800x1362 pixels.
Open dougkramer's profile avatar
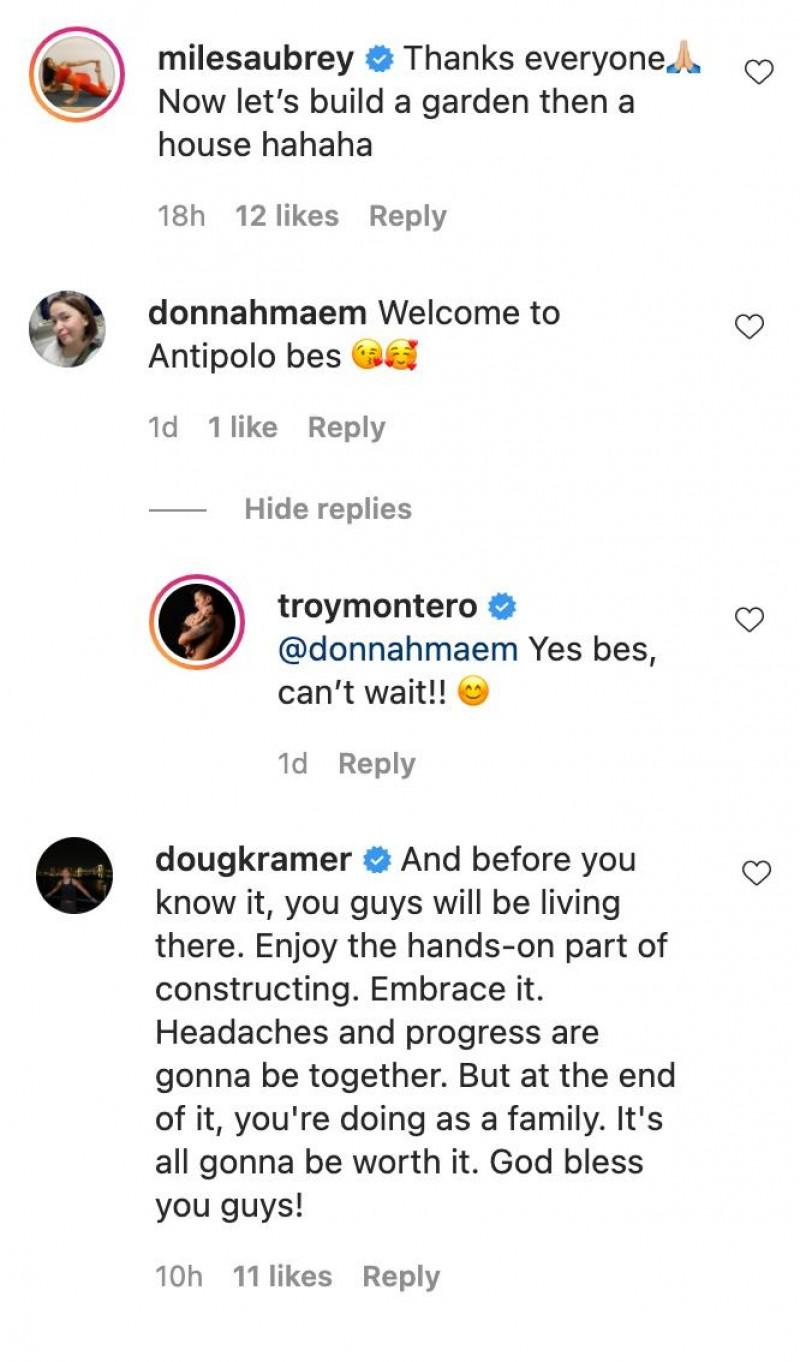pyautogui.click(x=75, y=875)
